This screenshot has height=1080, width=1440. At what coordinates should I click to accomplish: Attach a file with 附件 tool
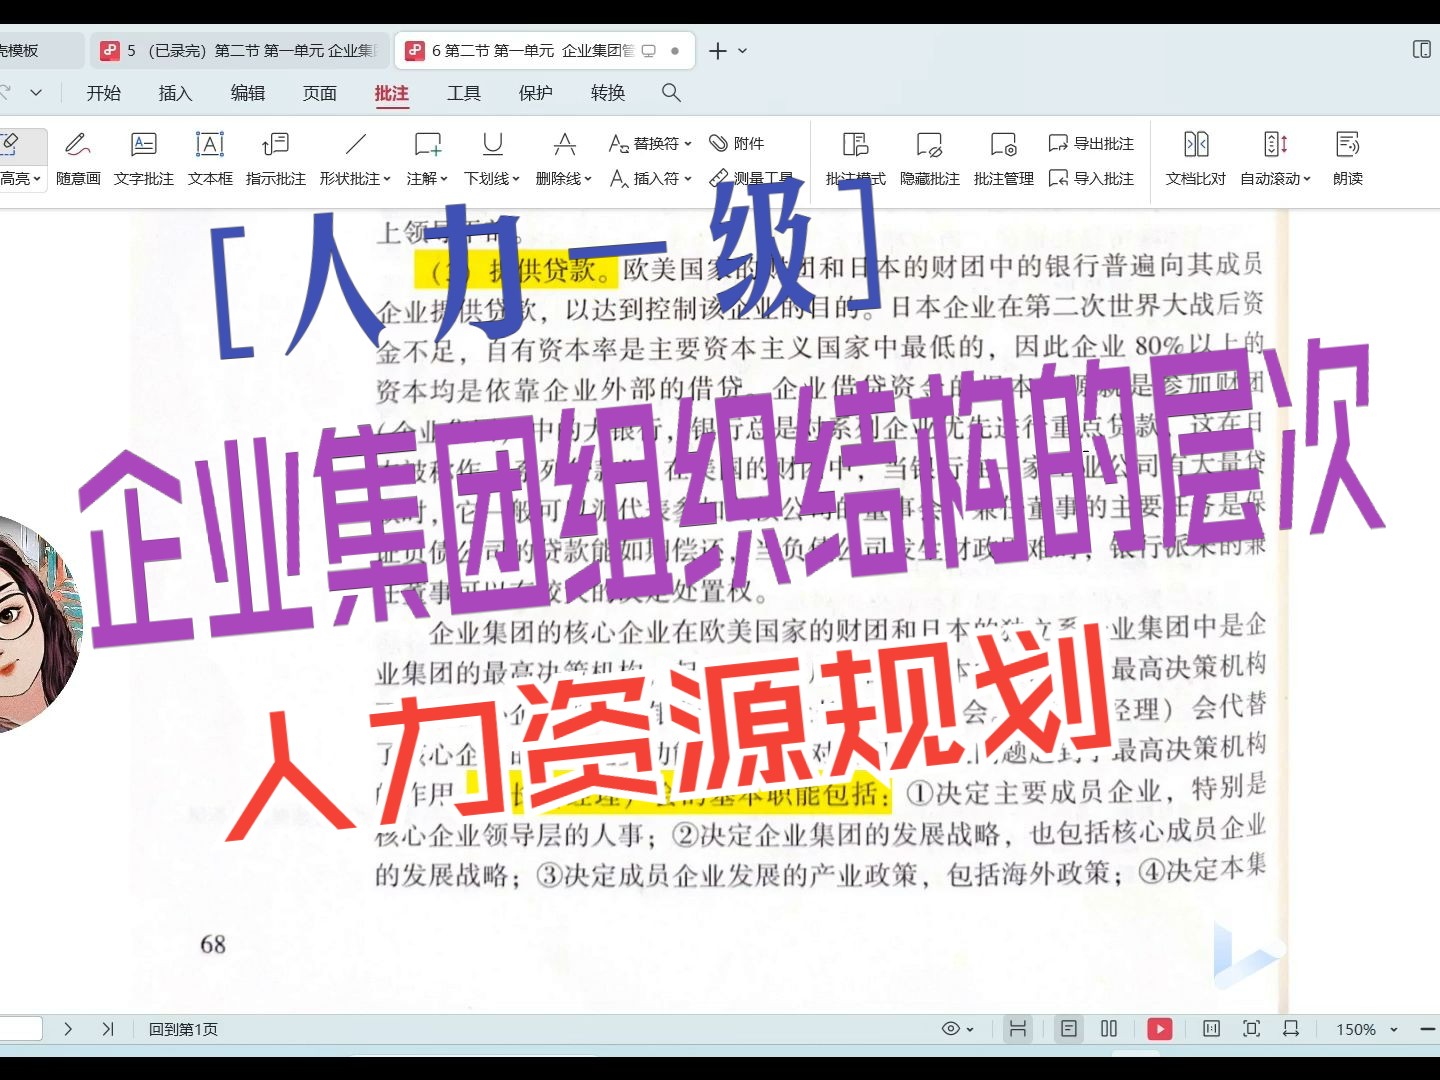(737, 143)
